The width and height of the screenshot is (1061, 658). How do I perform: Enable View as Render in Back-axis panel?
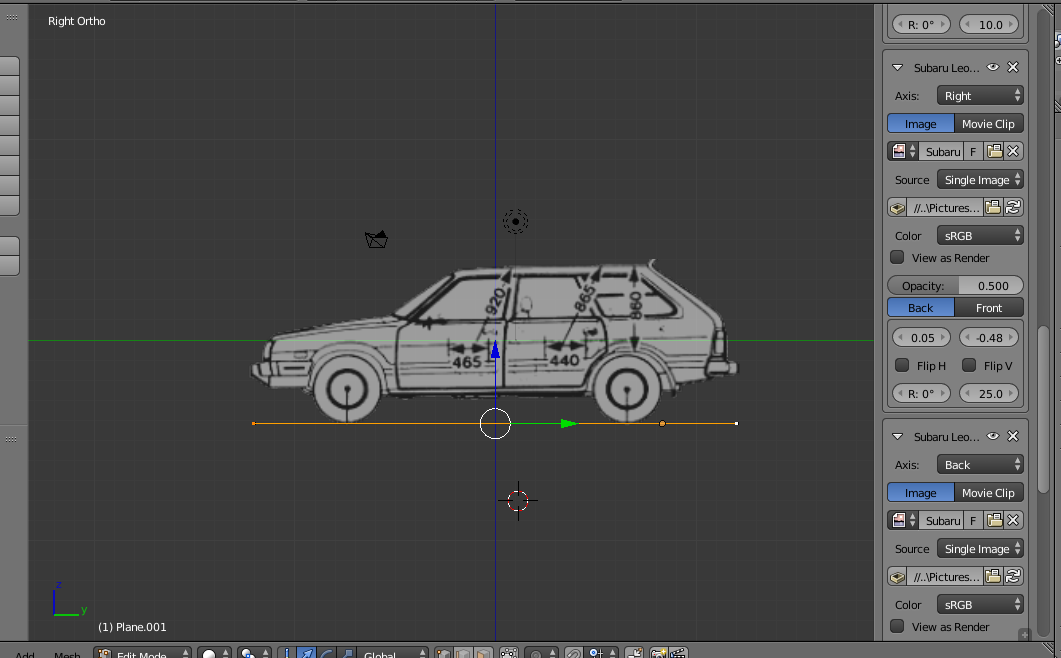[897, 626]
